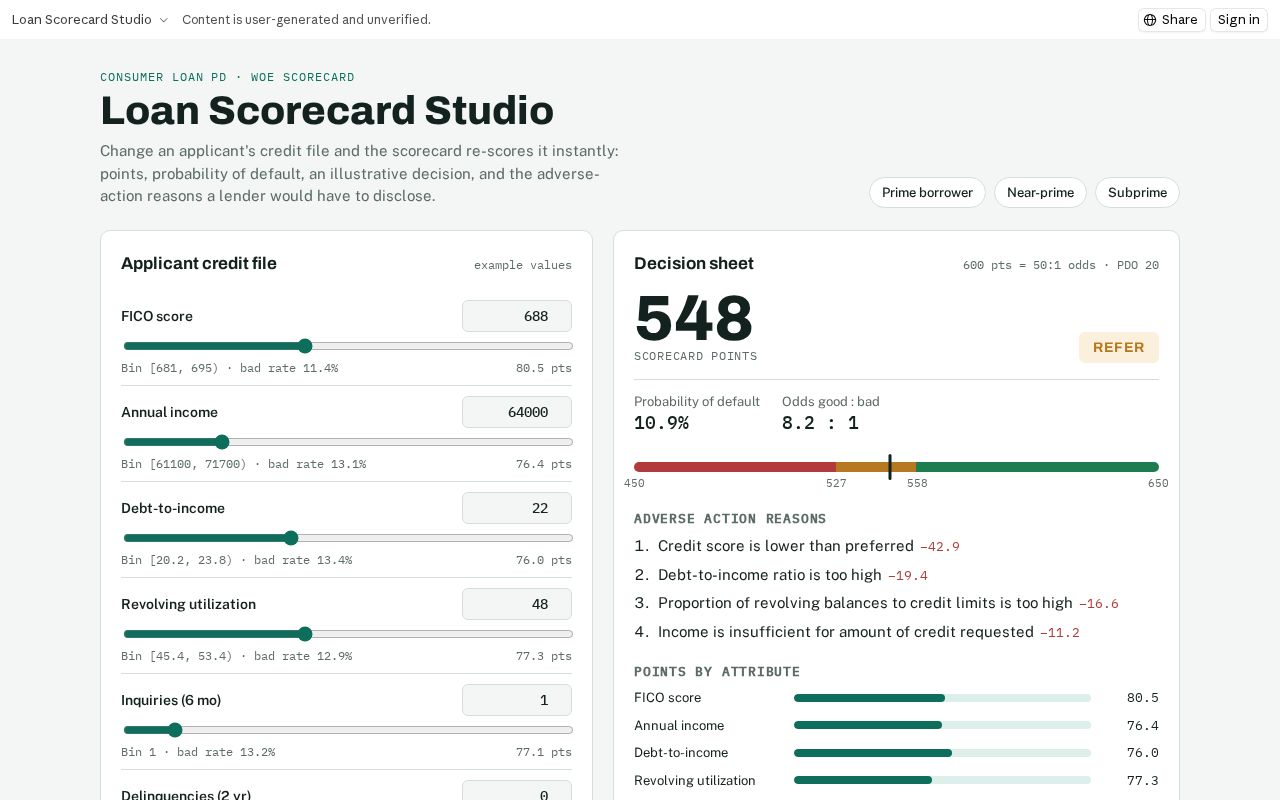Load the Near-prime preset
Viewport: 1280px width, 800px height.
click(1040, 193)
